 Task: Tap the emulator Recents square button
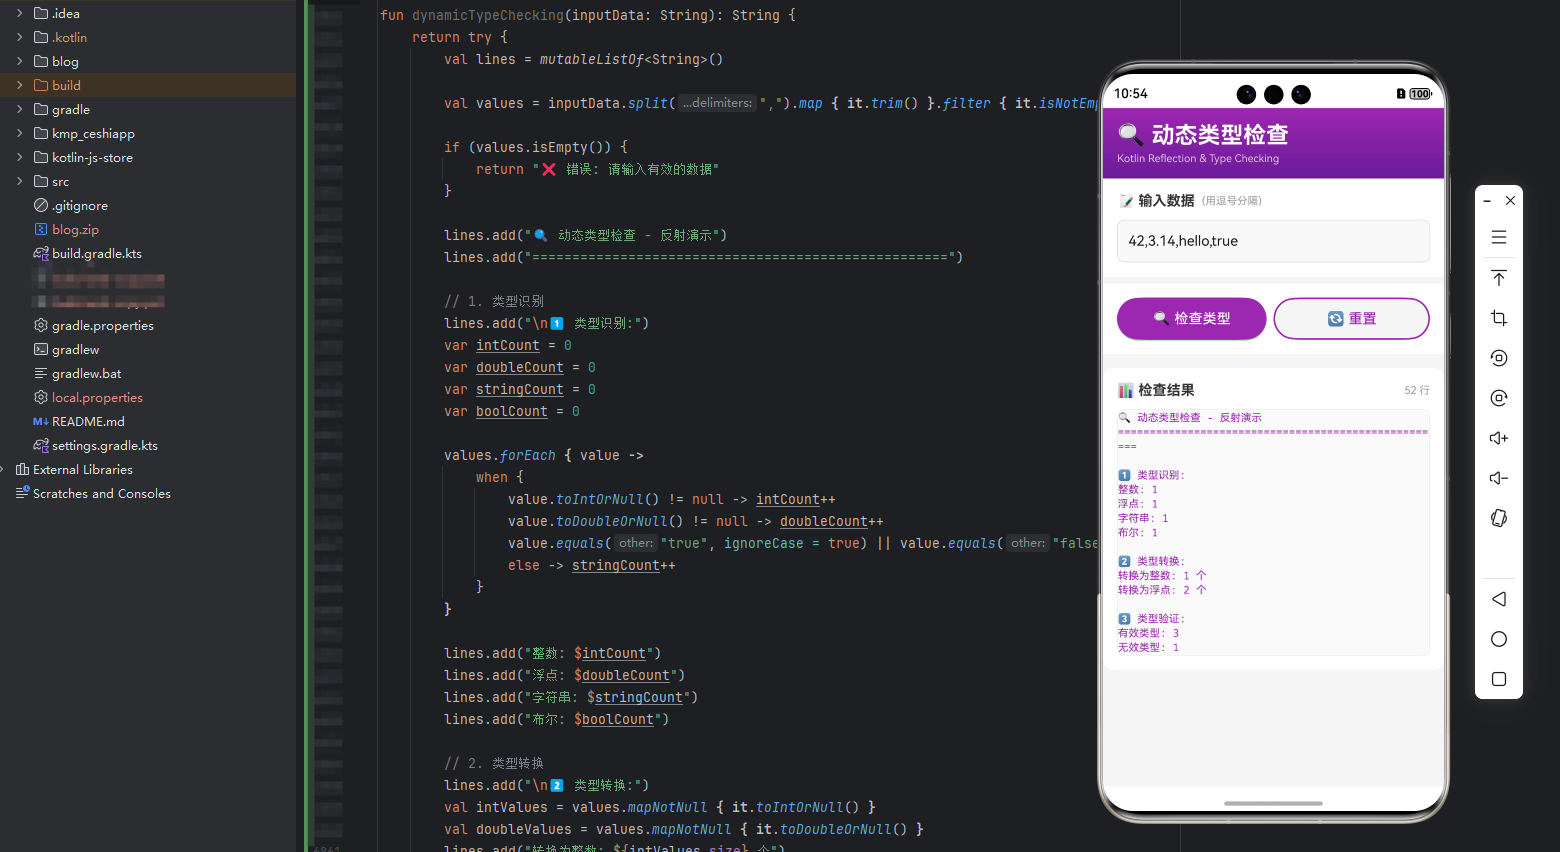[1498, 679]
